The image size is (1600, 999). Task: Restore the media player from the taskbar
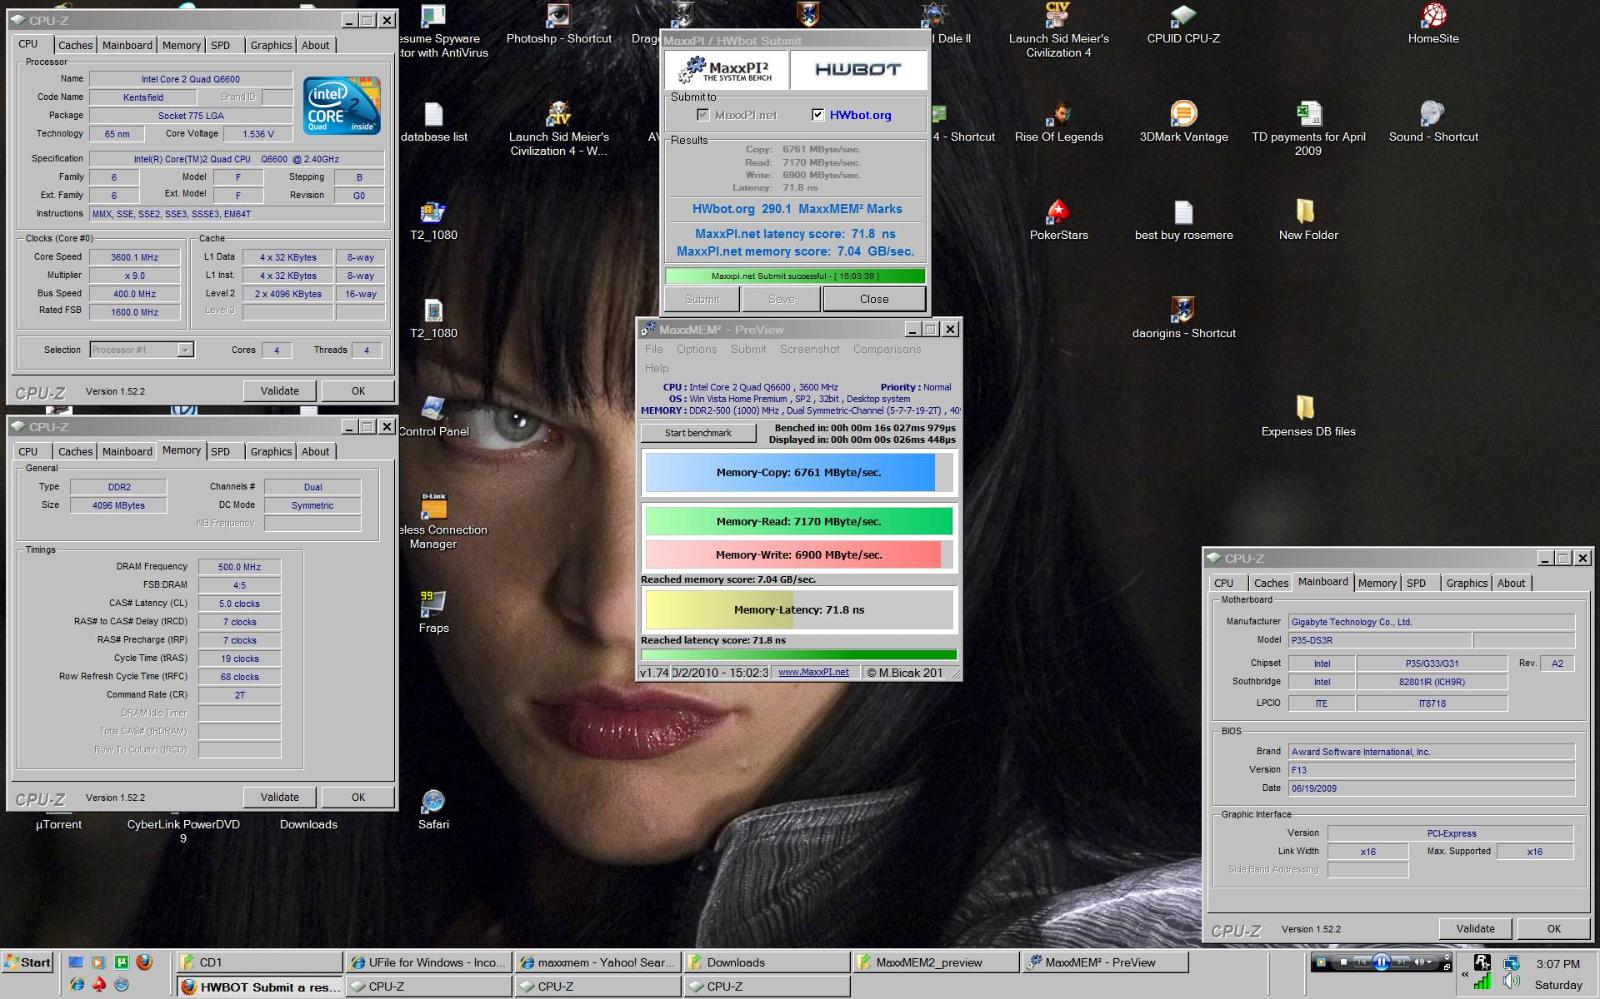click(1447, 968)
